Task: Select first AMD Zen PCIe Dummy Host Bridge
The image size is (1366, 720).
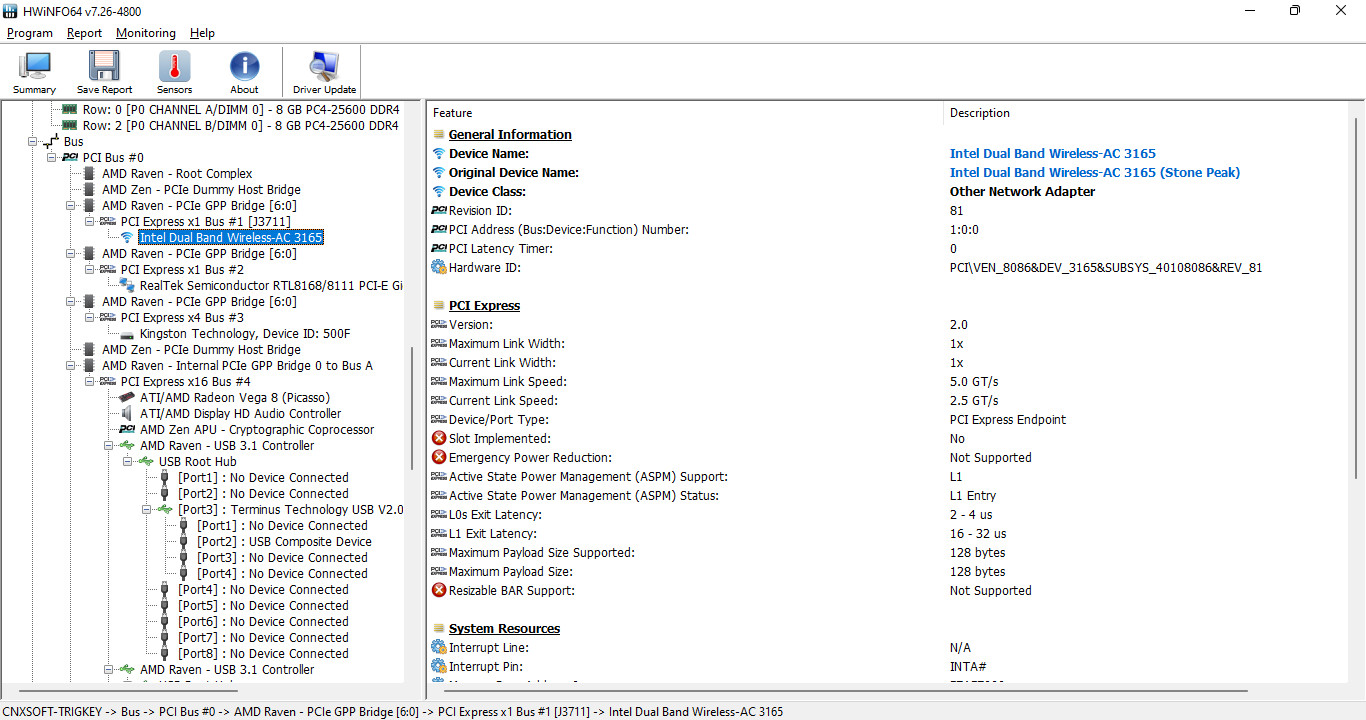Action: 201,190
